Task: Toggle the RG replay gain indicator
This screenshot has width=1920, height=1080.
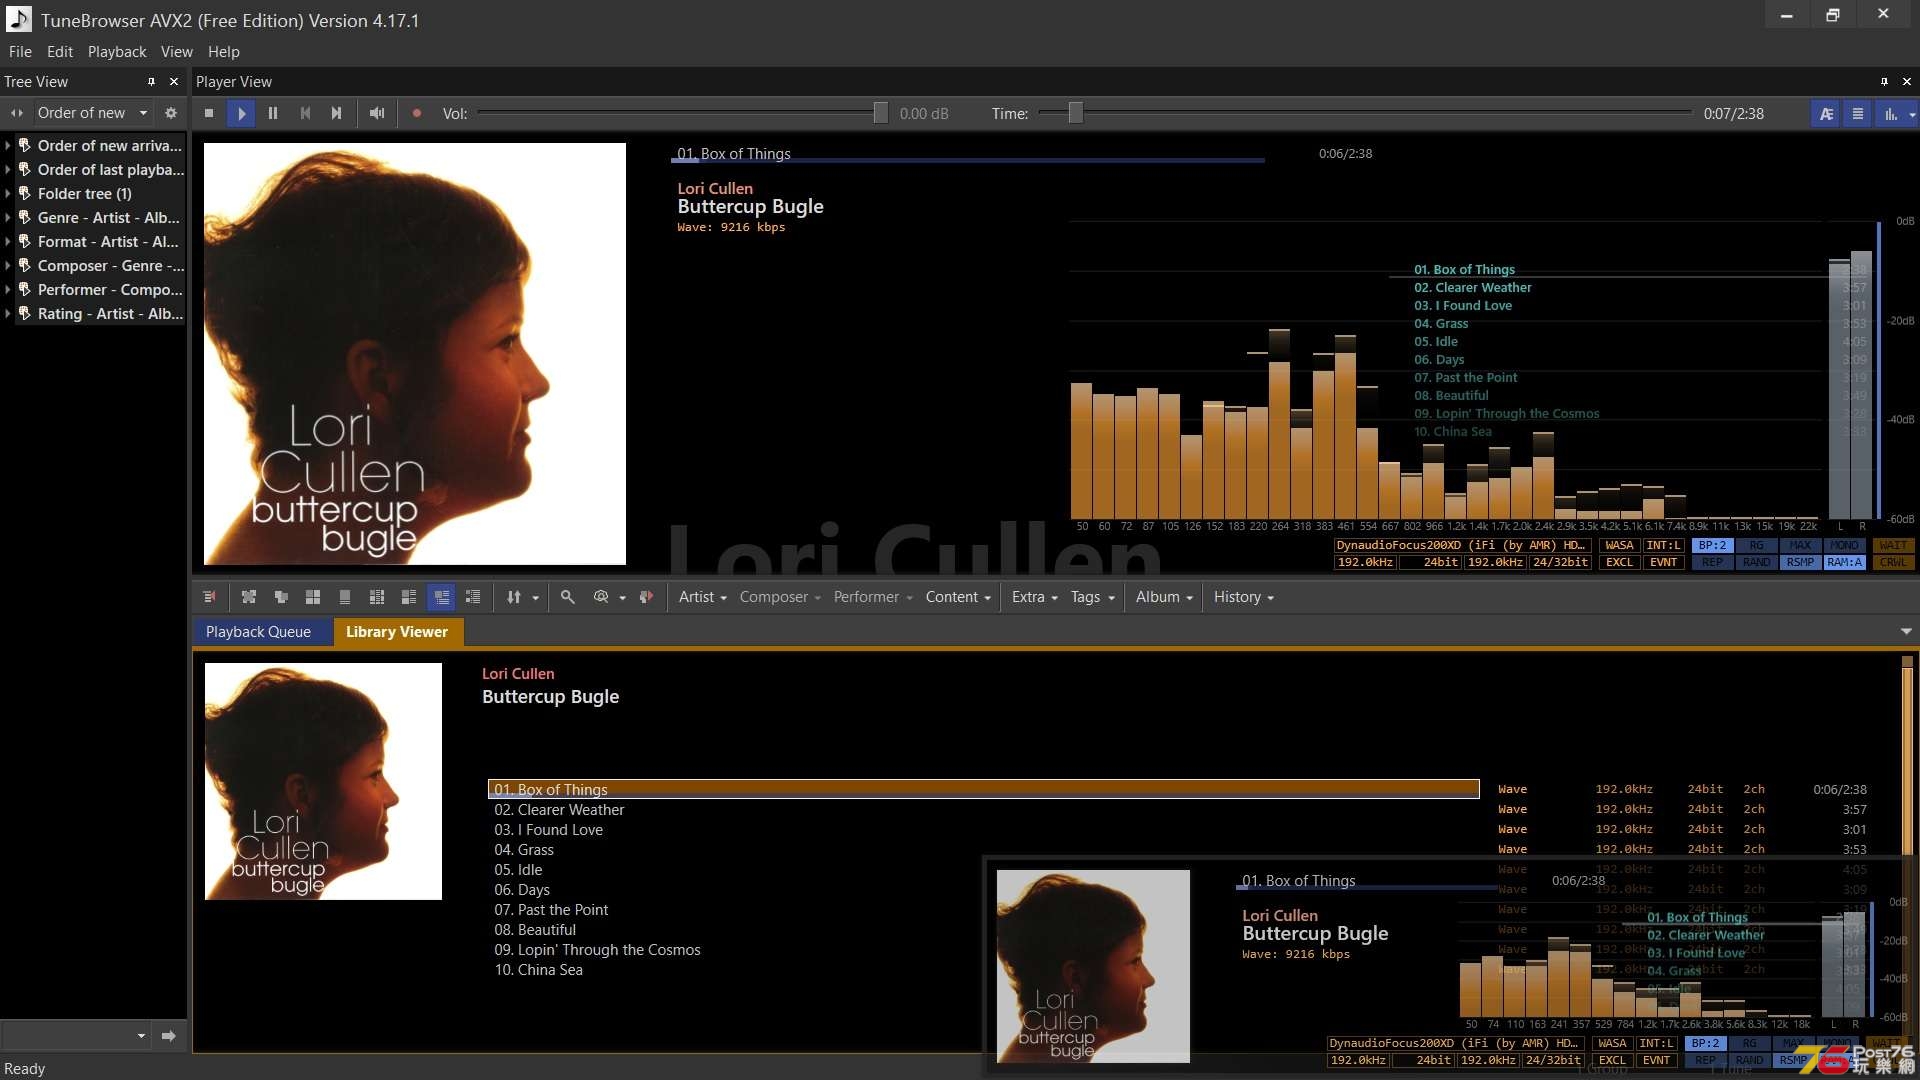Action: (1756, 546)
